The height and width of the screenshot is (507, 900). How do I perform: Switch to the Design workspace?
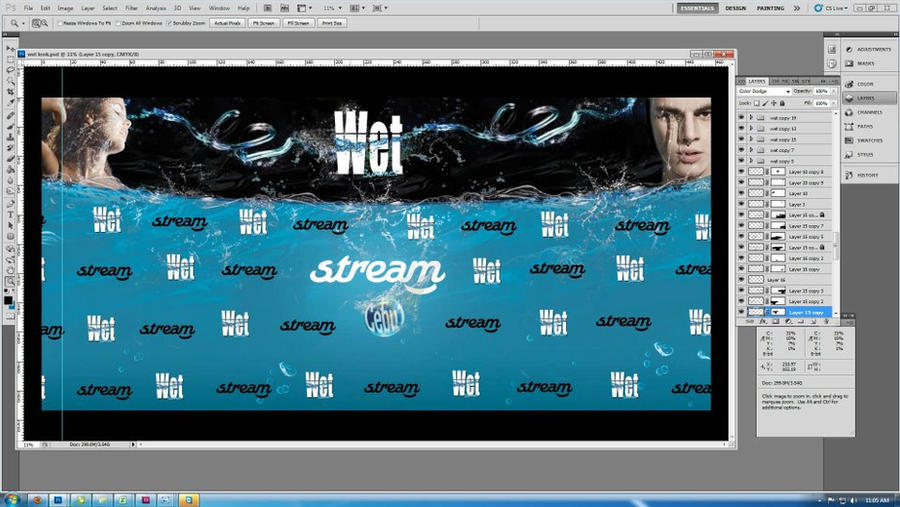click(735, 8)
